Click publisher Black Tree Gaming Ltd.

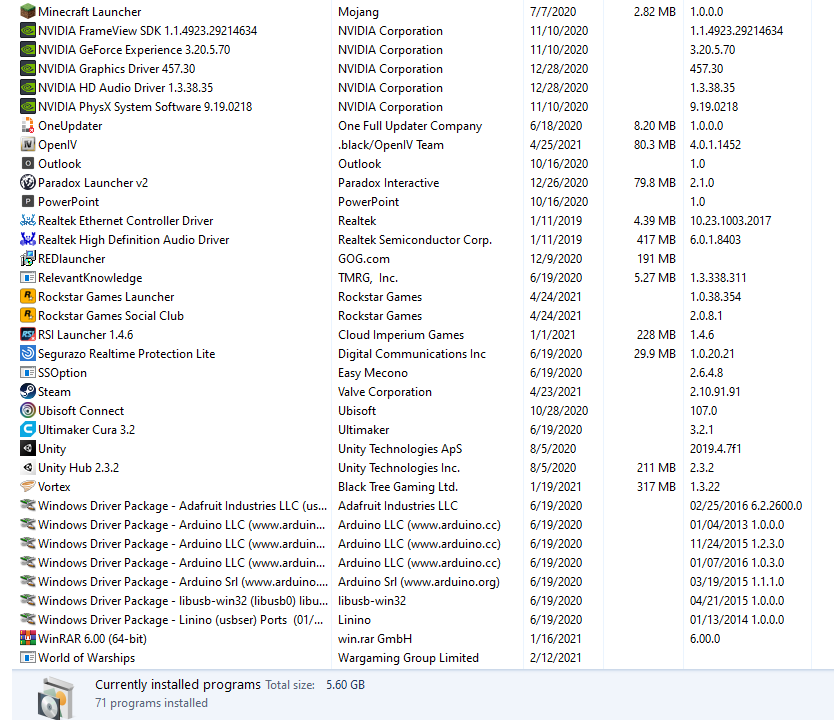pos(398,486)
